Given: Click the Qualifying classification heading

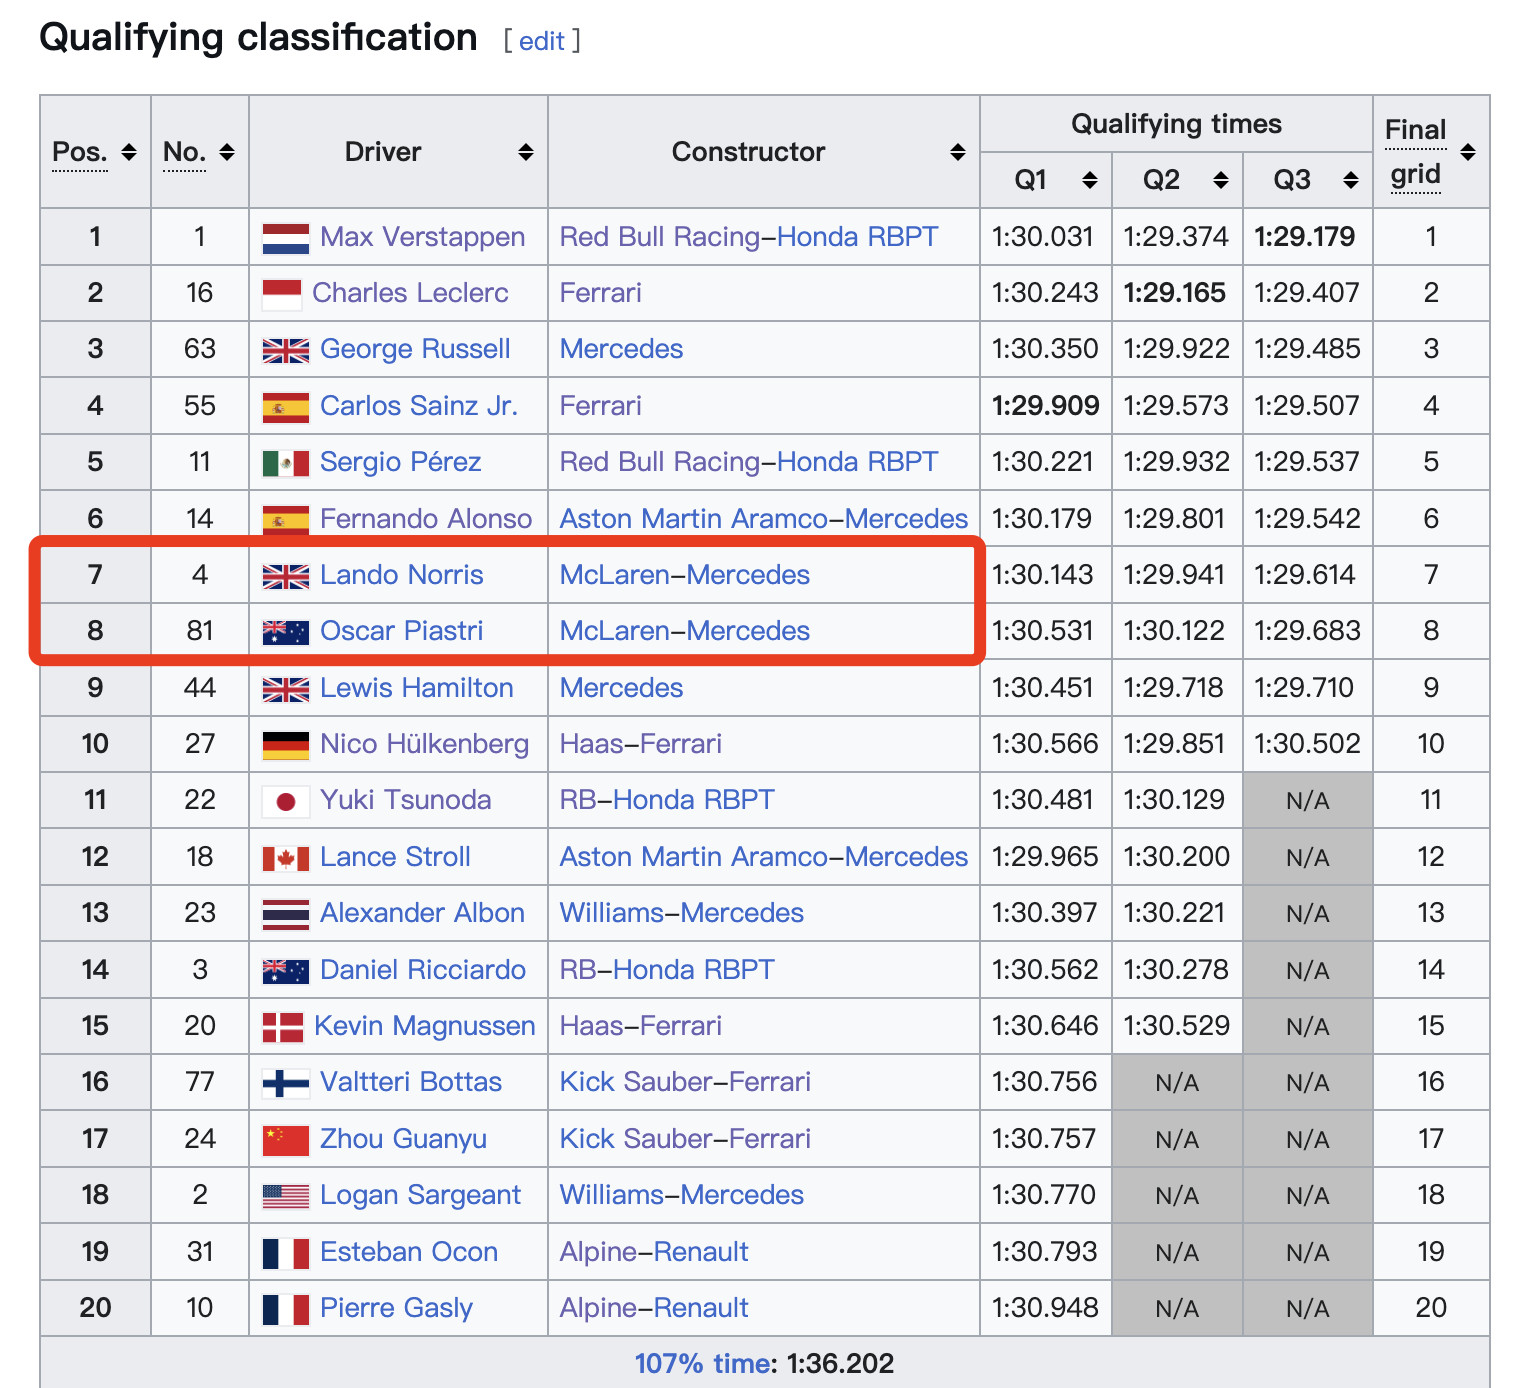Looking at the screenshot, I should [258, 38].
